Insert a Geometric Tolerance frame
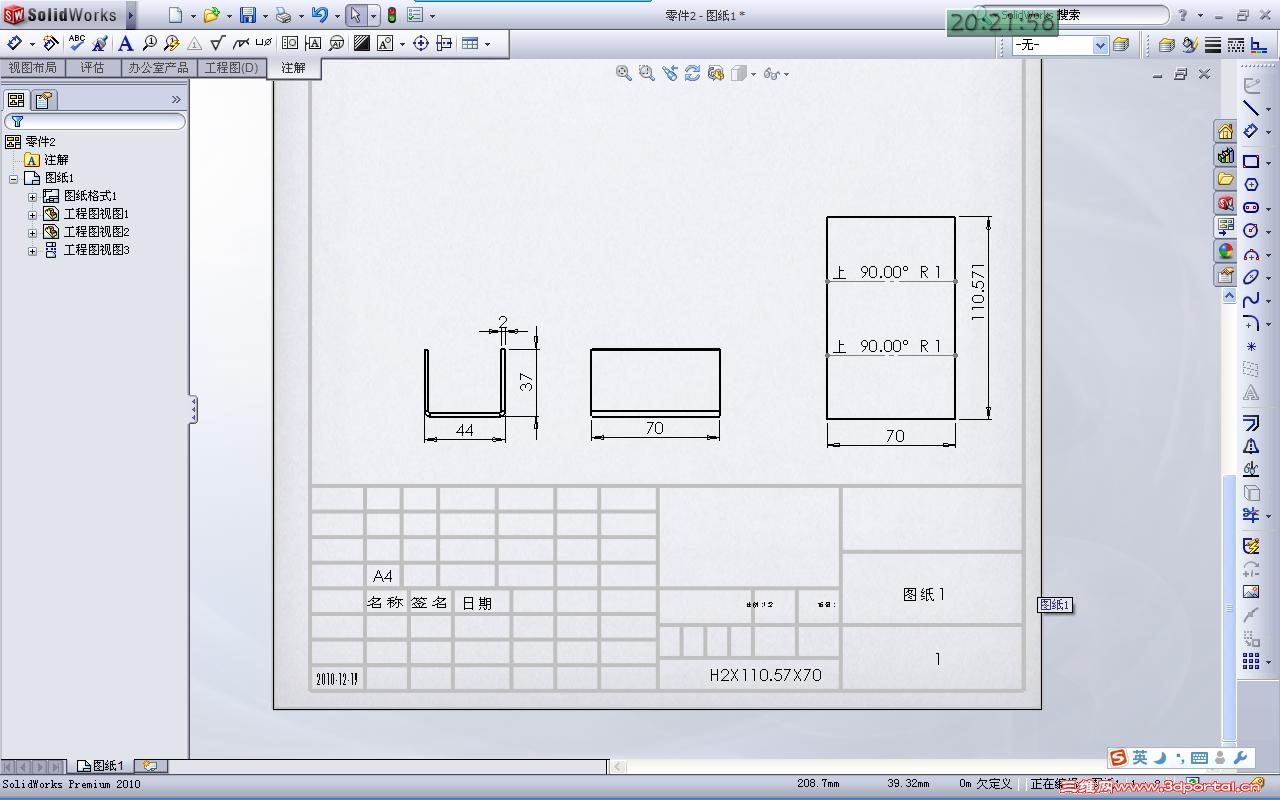The height and width of the screenshot is (800, 1280). coord(289,43)
